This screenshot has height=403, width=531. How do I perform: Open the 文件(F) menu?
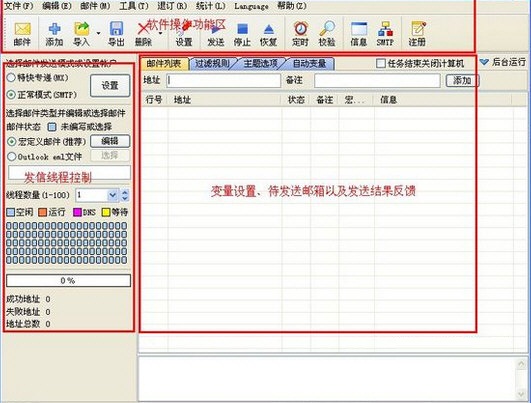18,6
